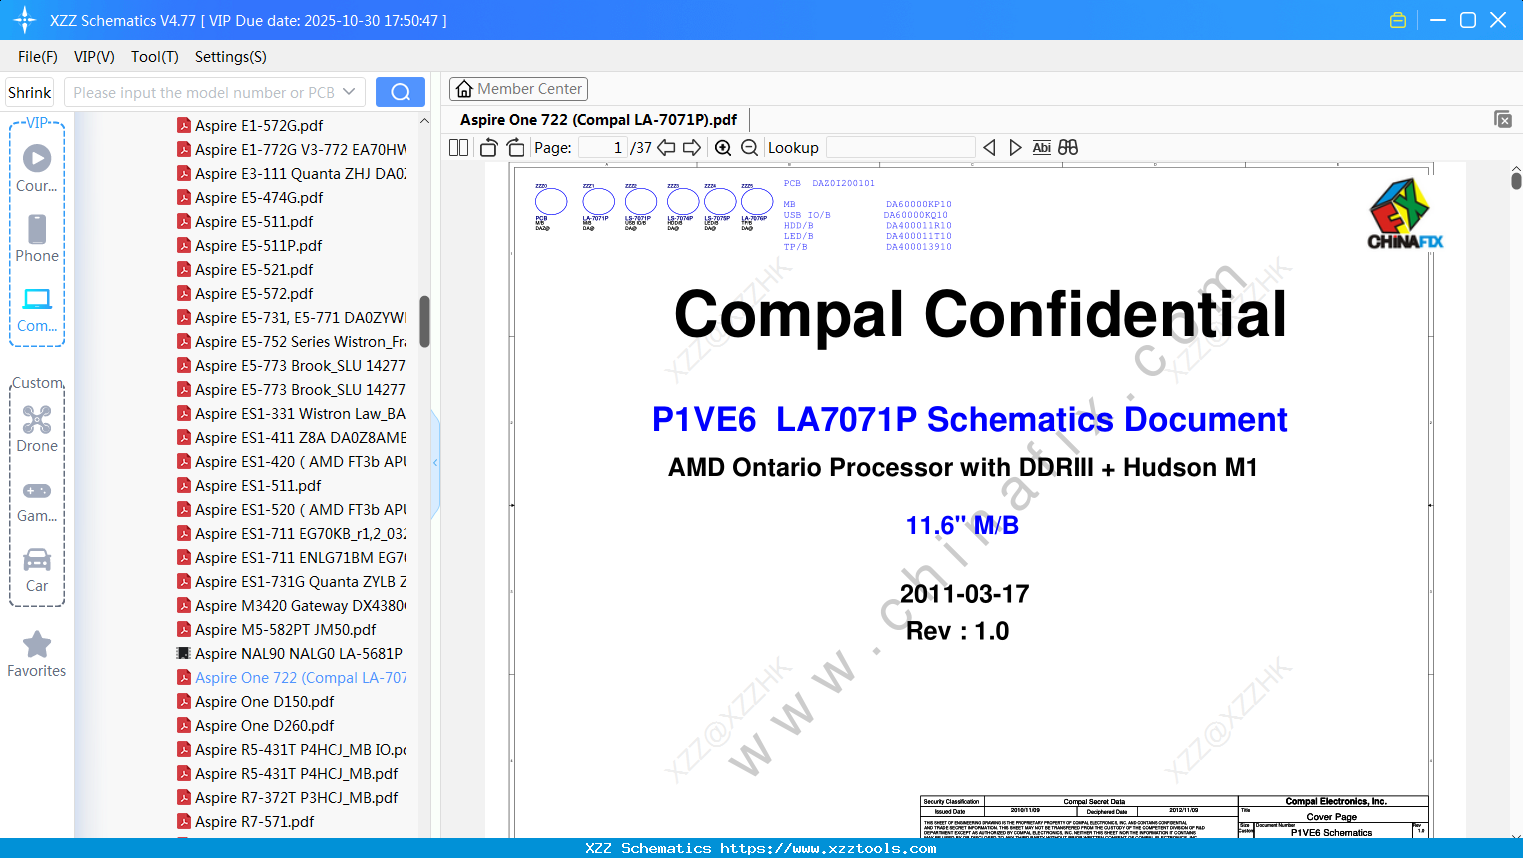
Task: Open the Tool(T) menu
Action: click(x=155, y=57)
